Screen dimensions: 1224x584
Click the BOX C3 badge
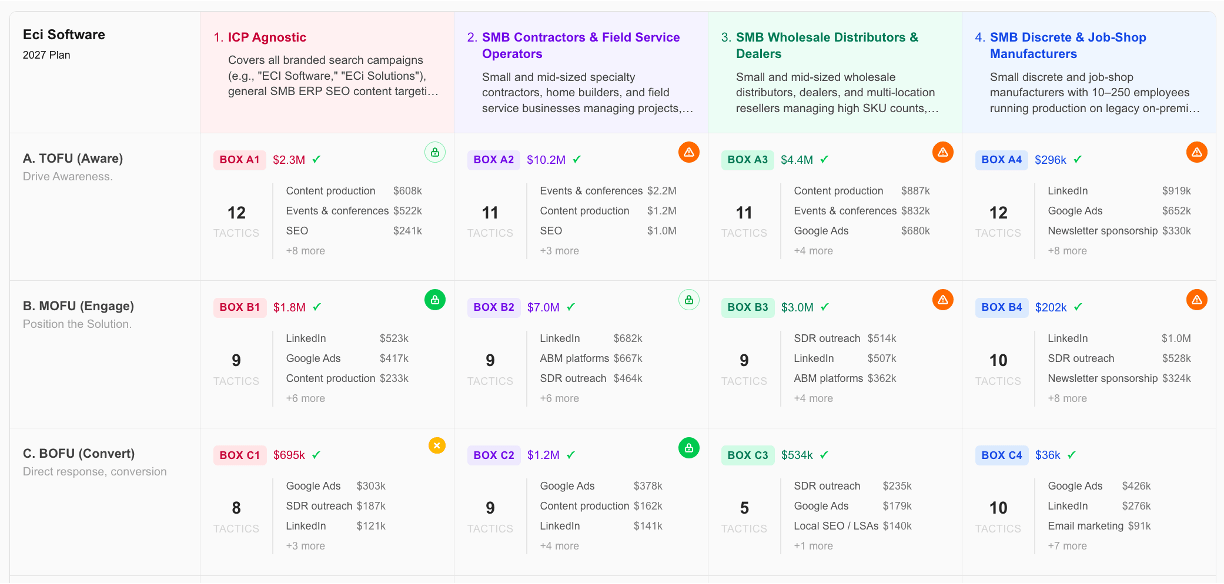[748, 455]
